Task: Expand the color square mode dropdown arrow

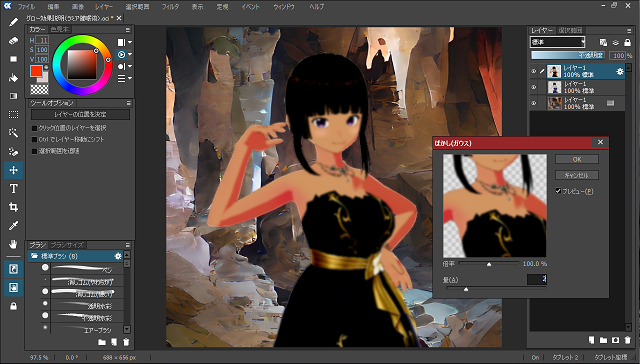Action: pyautogui.click(x=130, y=42)
